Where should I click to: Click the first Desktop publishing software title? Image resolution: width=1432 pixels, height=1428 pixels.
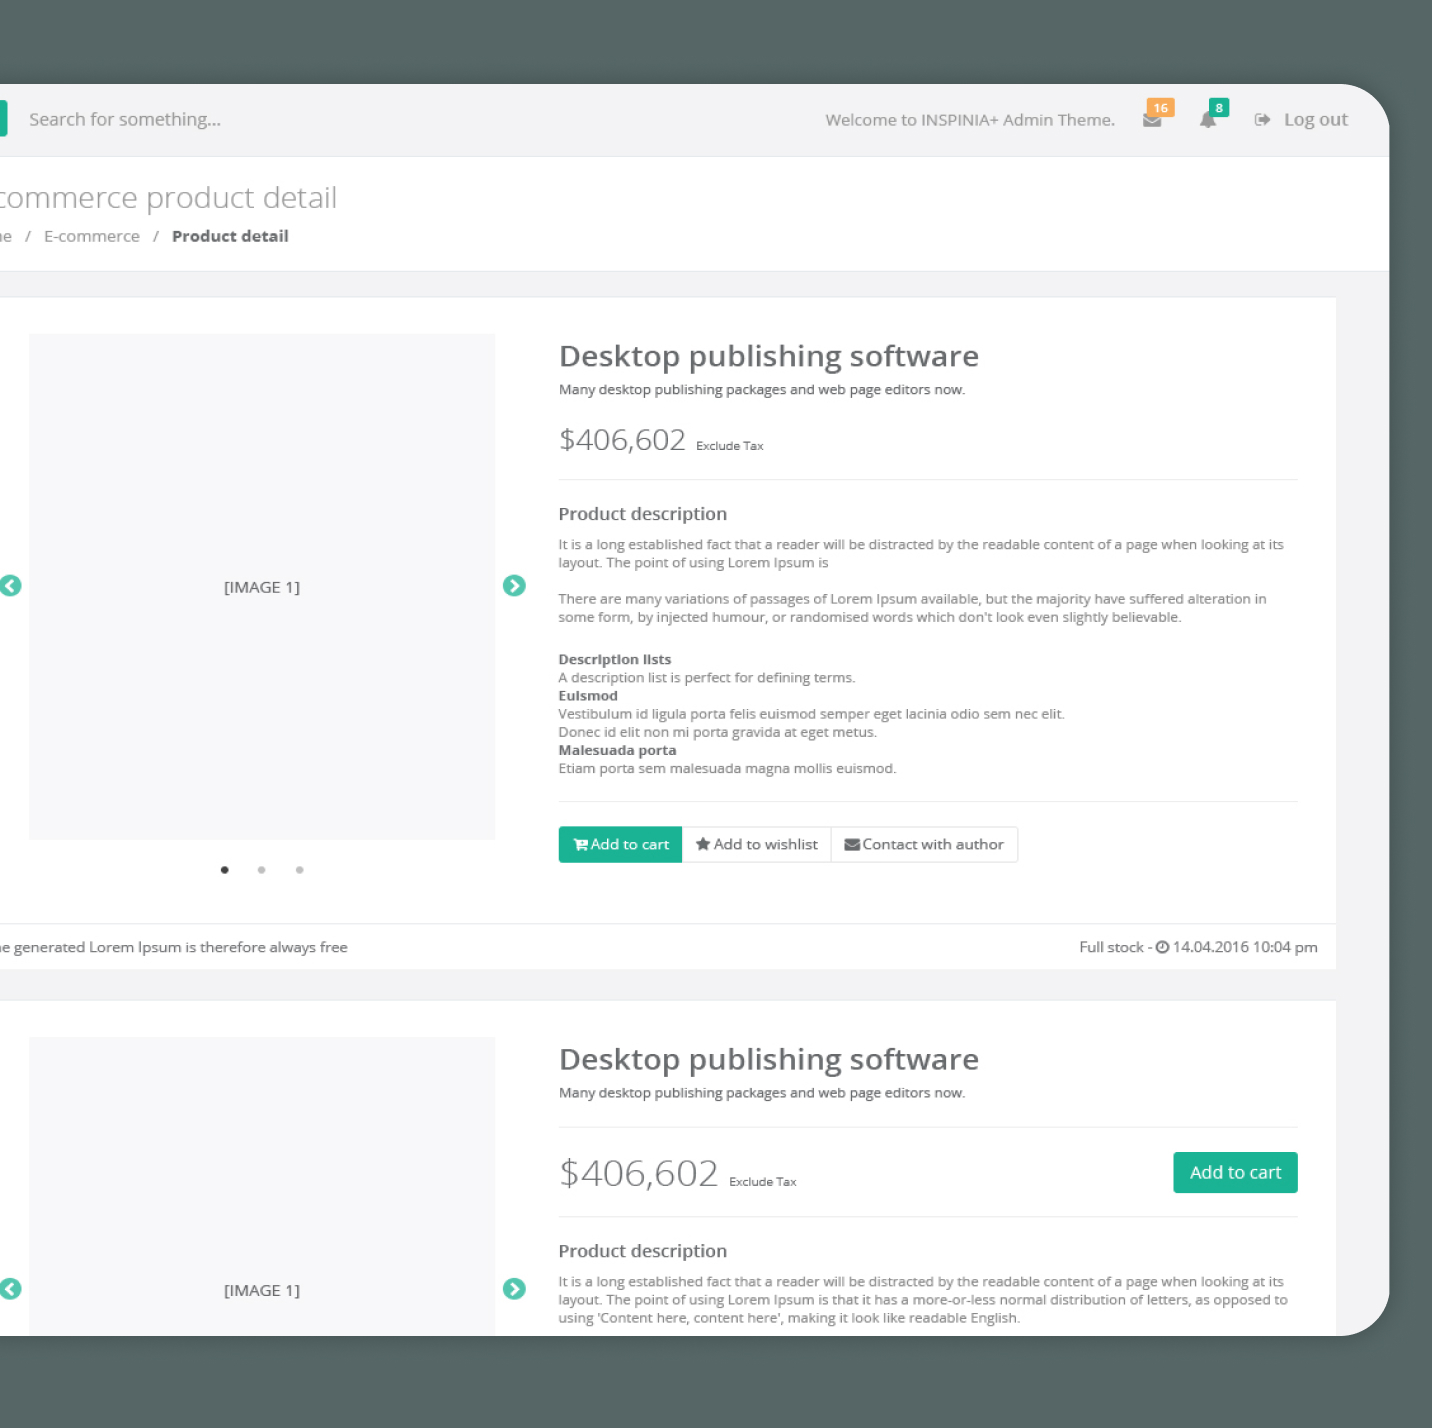[768, 356]
